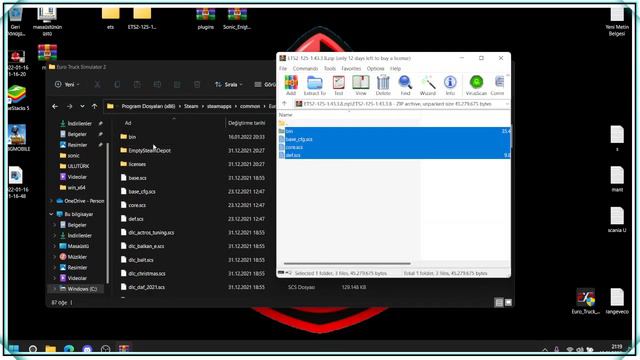Click common in the Explorer breadcrumb
Viewport: 640px width, 360px height.
tap(250, 106)
